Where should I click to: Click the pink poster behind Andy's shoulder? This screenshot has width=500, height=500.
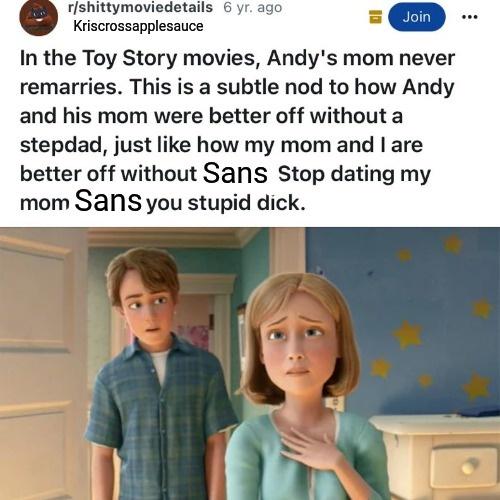pyautogui.click(x=195, y=337)
